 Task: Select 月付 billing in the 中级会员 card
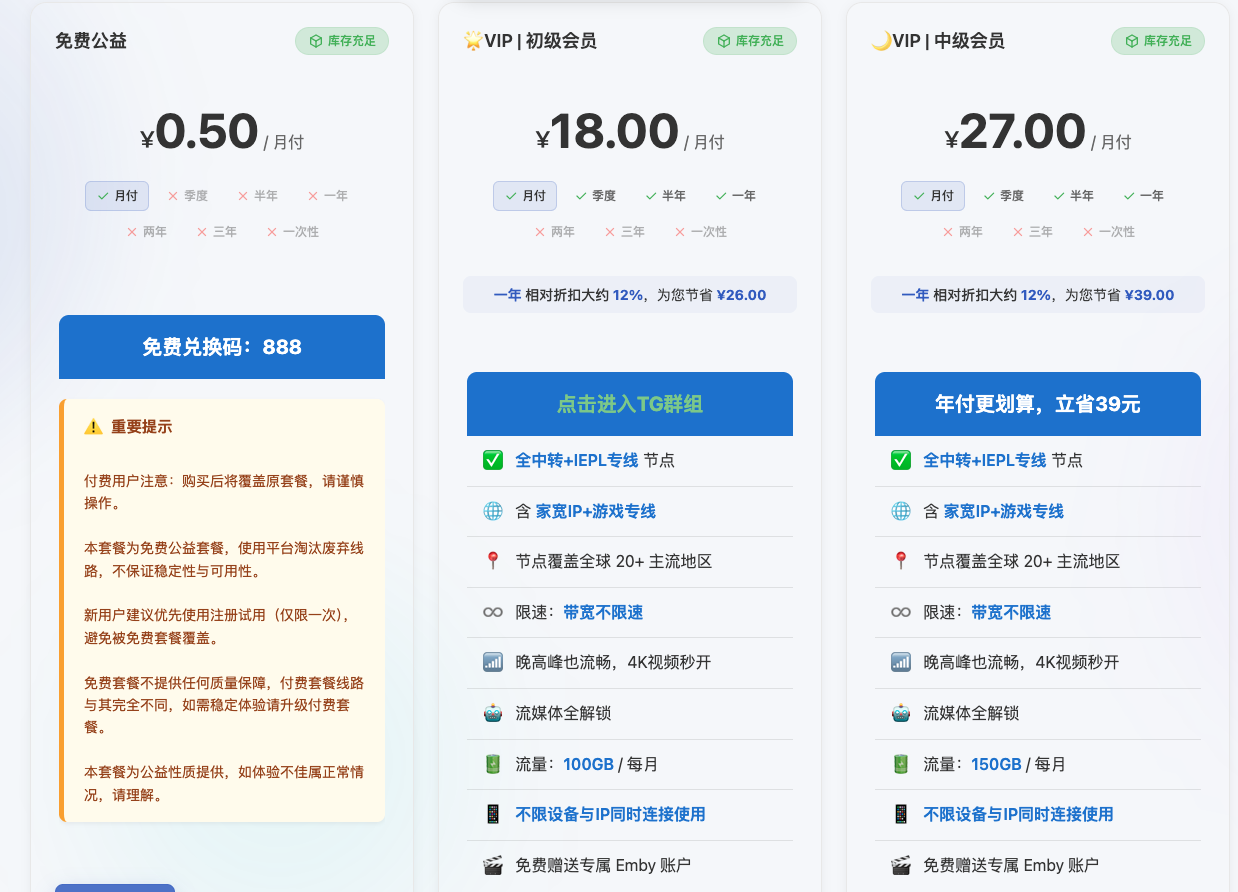[933, 196]
